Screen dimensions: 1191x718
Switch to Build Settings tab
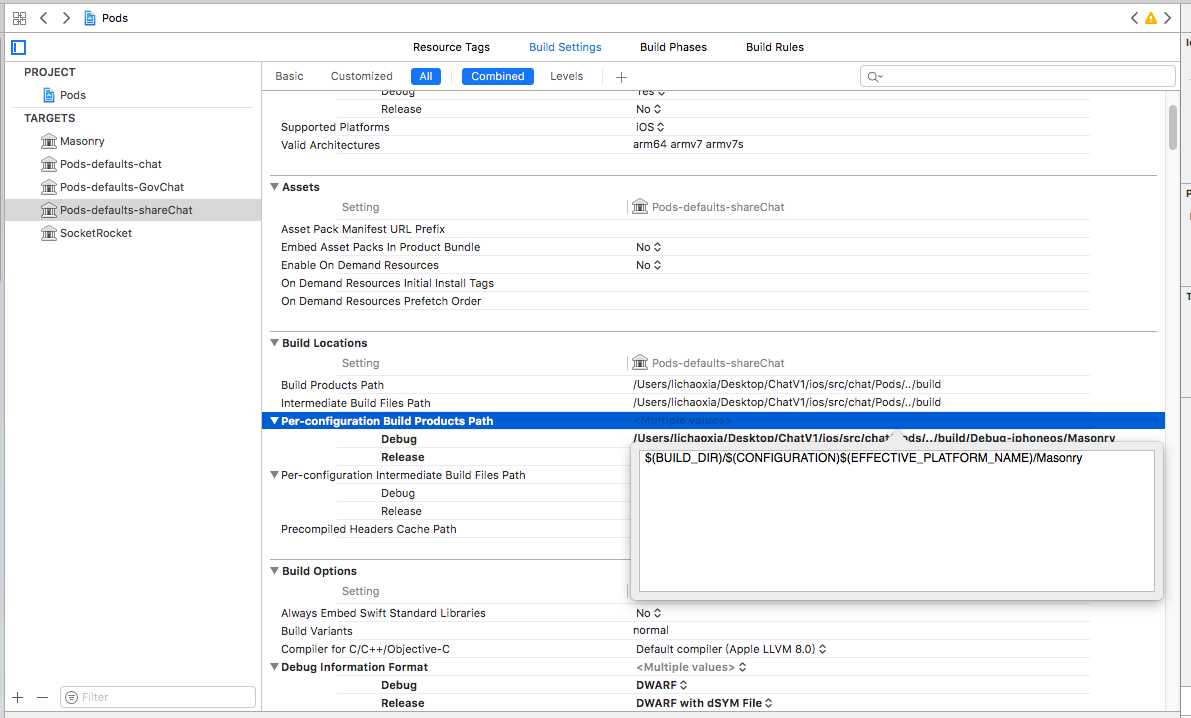point(565,47)
